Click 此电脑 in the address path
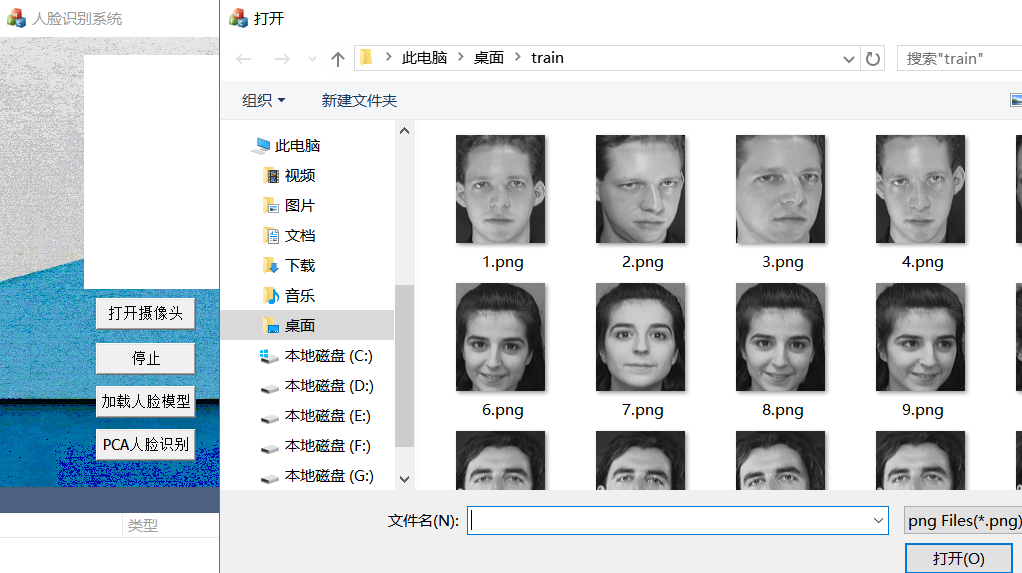Screen dimensions: 1022x573 [x=424, y=58]
